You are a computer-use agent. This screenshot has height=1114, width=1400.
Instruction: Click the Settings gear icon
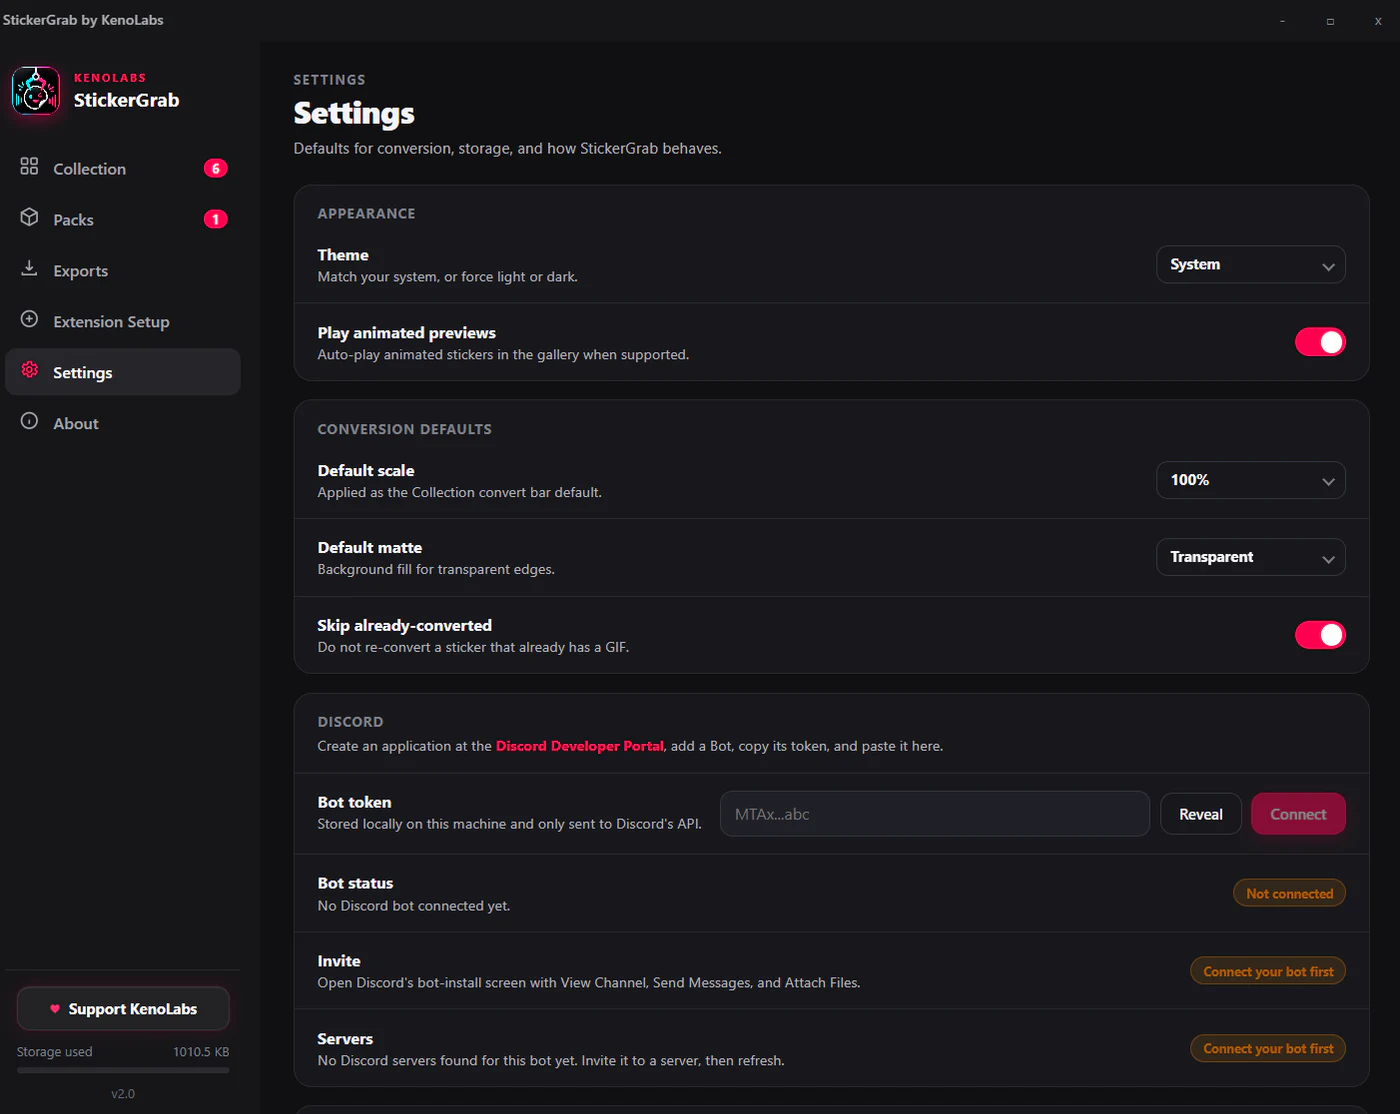(x=29, y=370)
